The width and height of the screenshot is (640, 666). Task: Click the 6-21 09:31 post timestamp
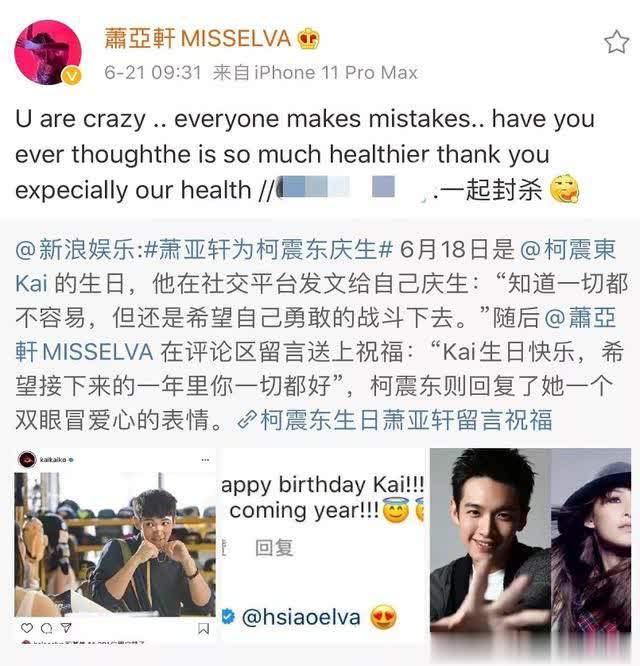tap(153, 73)
